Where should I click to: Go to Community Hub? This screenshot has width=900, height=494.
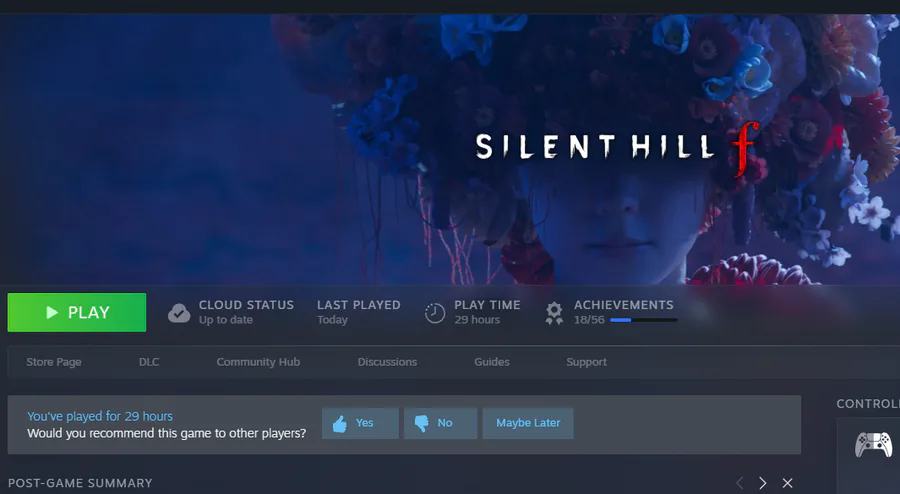(x=258, y=362)
